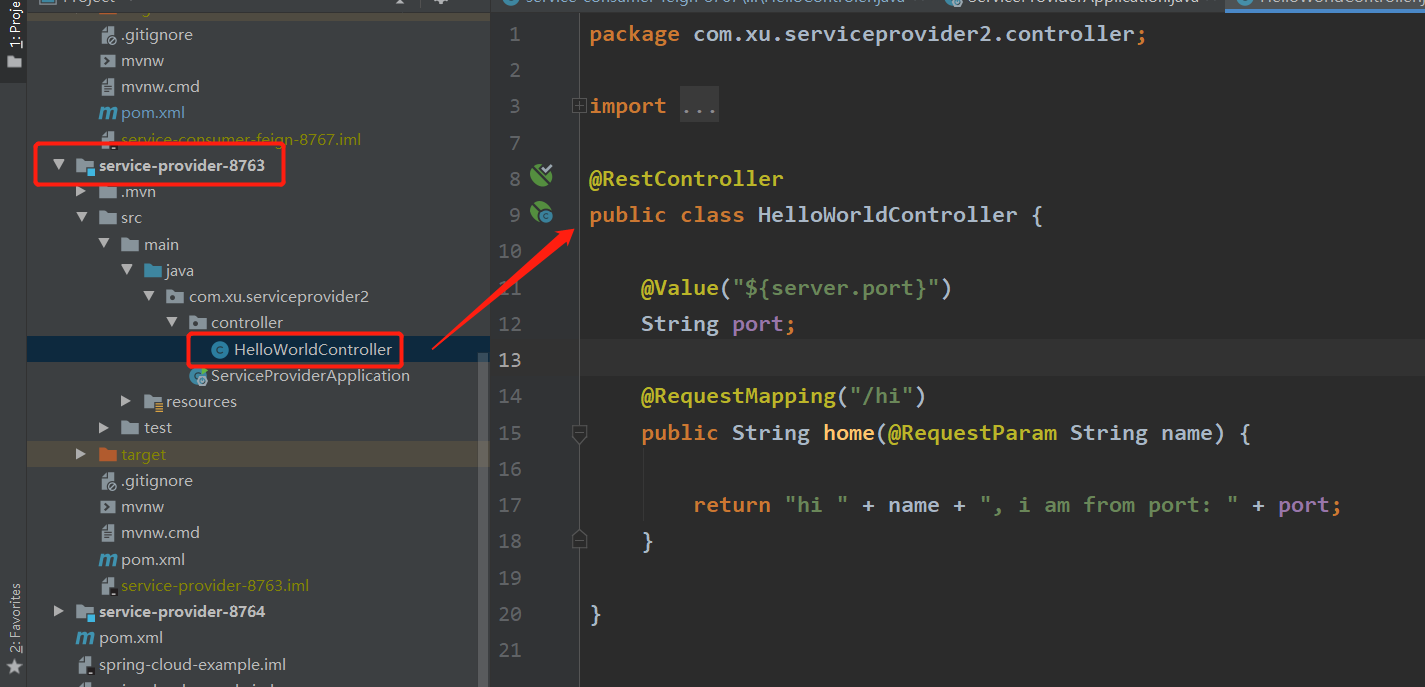Click the "${server.port}" string

coord(835,288)
